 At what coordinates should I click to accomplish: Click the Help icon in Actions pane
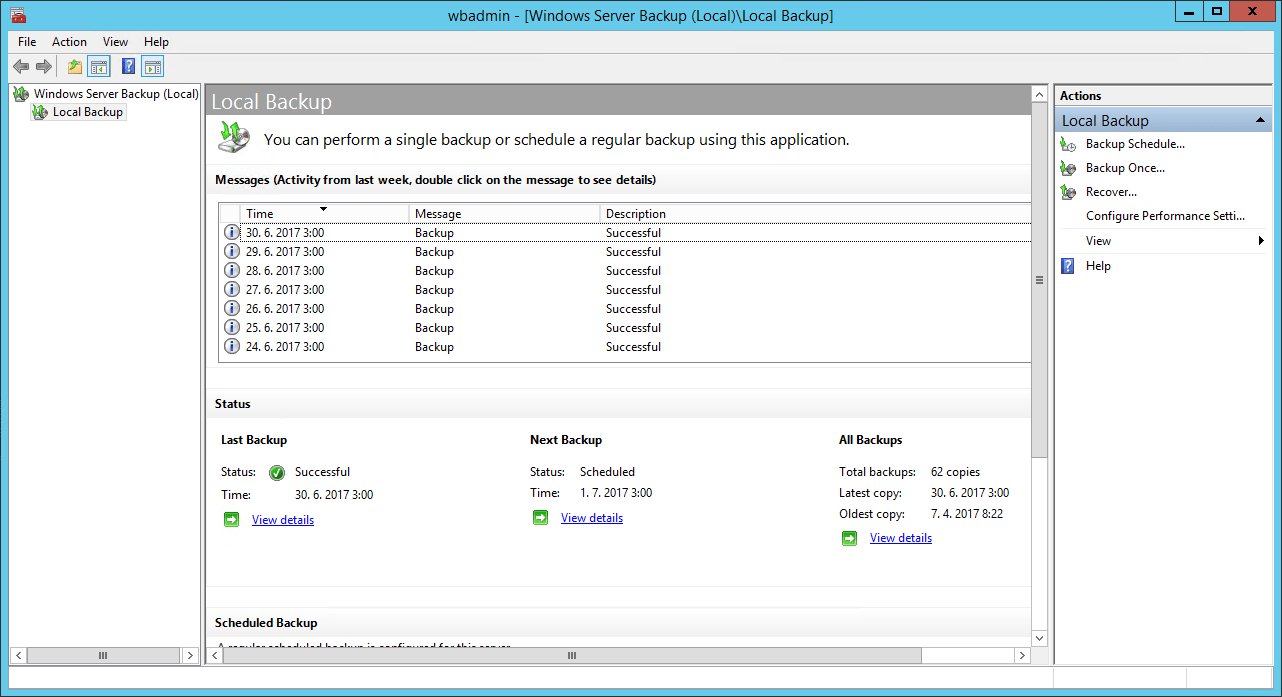point(1068,266)
